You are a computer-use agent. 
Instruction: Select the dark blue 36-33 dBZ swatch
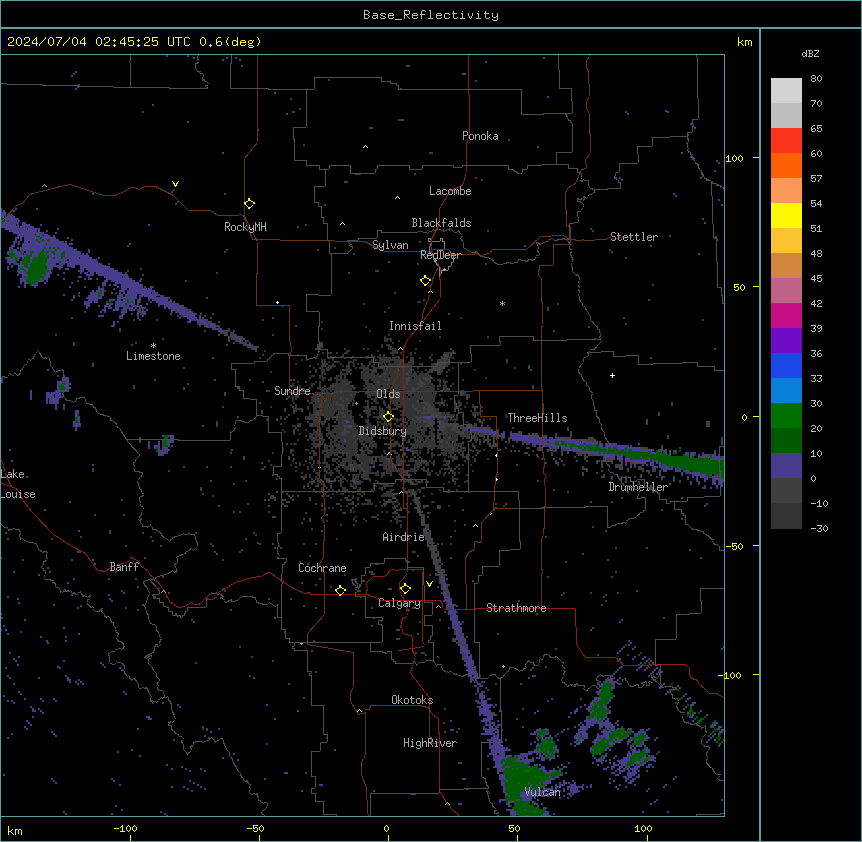(x=786, y=365)
